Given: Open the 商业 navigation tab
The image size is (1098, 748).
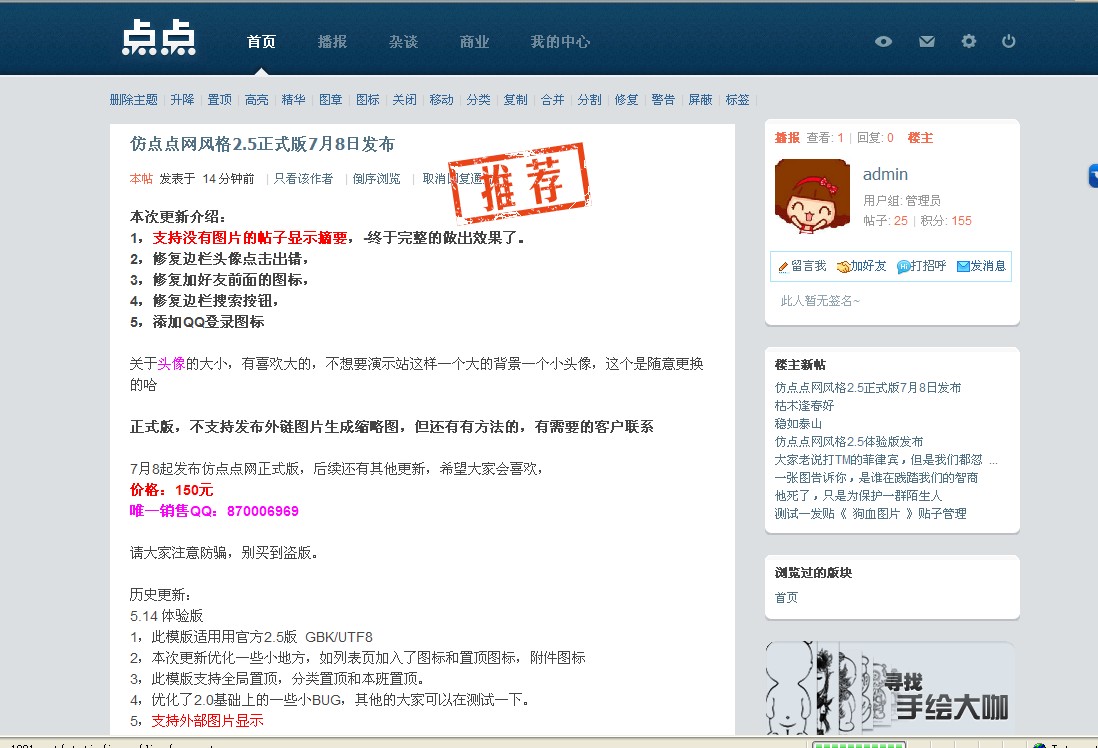Looking at the screenshot, I should point(474,42).
